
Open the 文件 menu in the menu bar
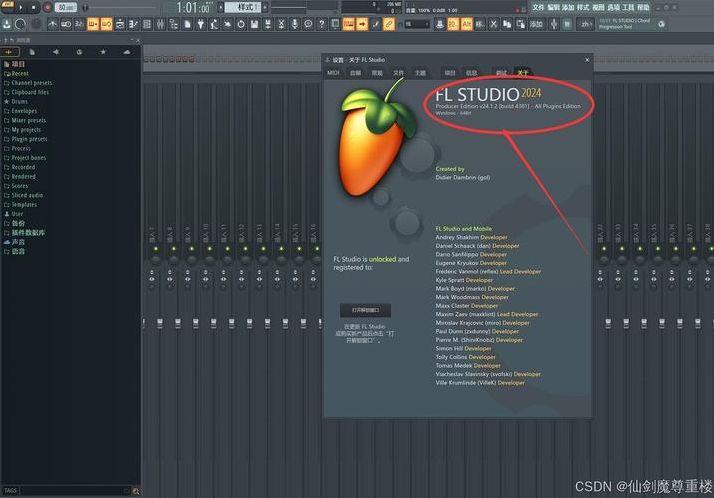pyautogui.click(x=538, y=7)
